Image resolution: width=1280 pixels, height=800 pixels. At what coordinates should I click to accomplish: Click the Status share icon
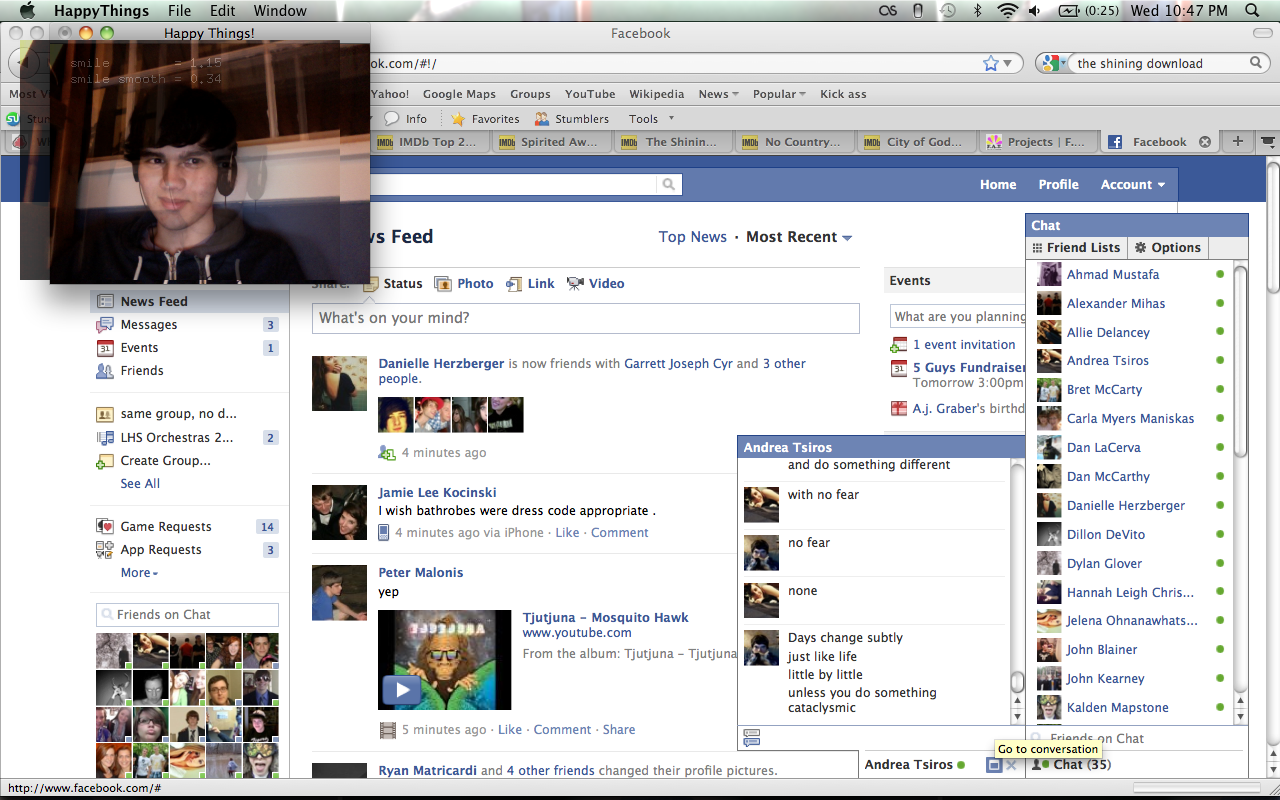tap(371, 284)
